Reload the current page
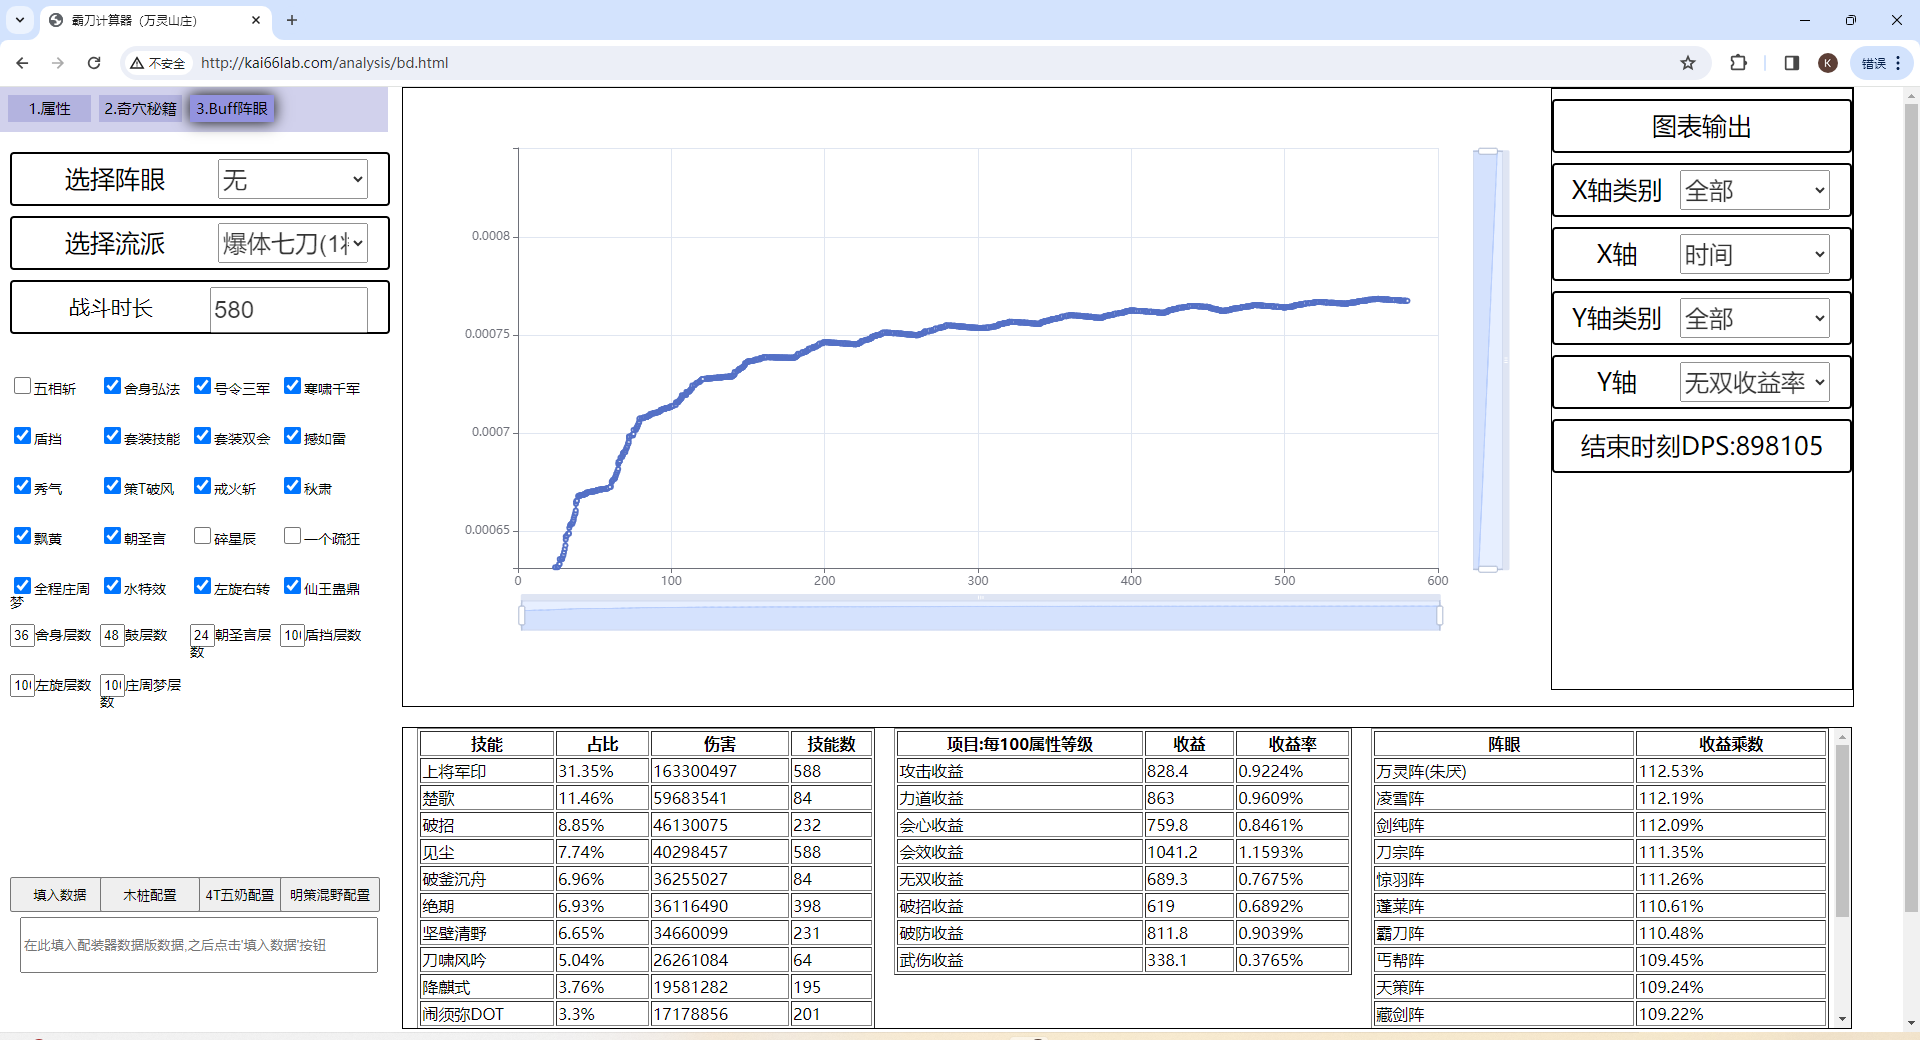Viewport: 1920px width, 1040px height. pyautogui.click(x=94, y=63)
